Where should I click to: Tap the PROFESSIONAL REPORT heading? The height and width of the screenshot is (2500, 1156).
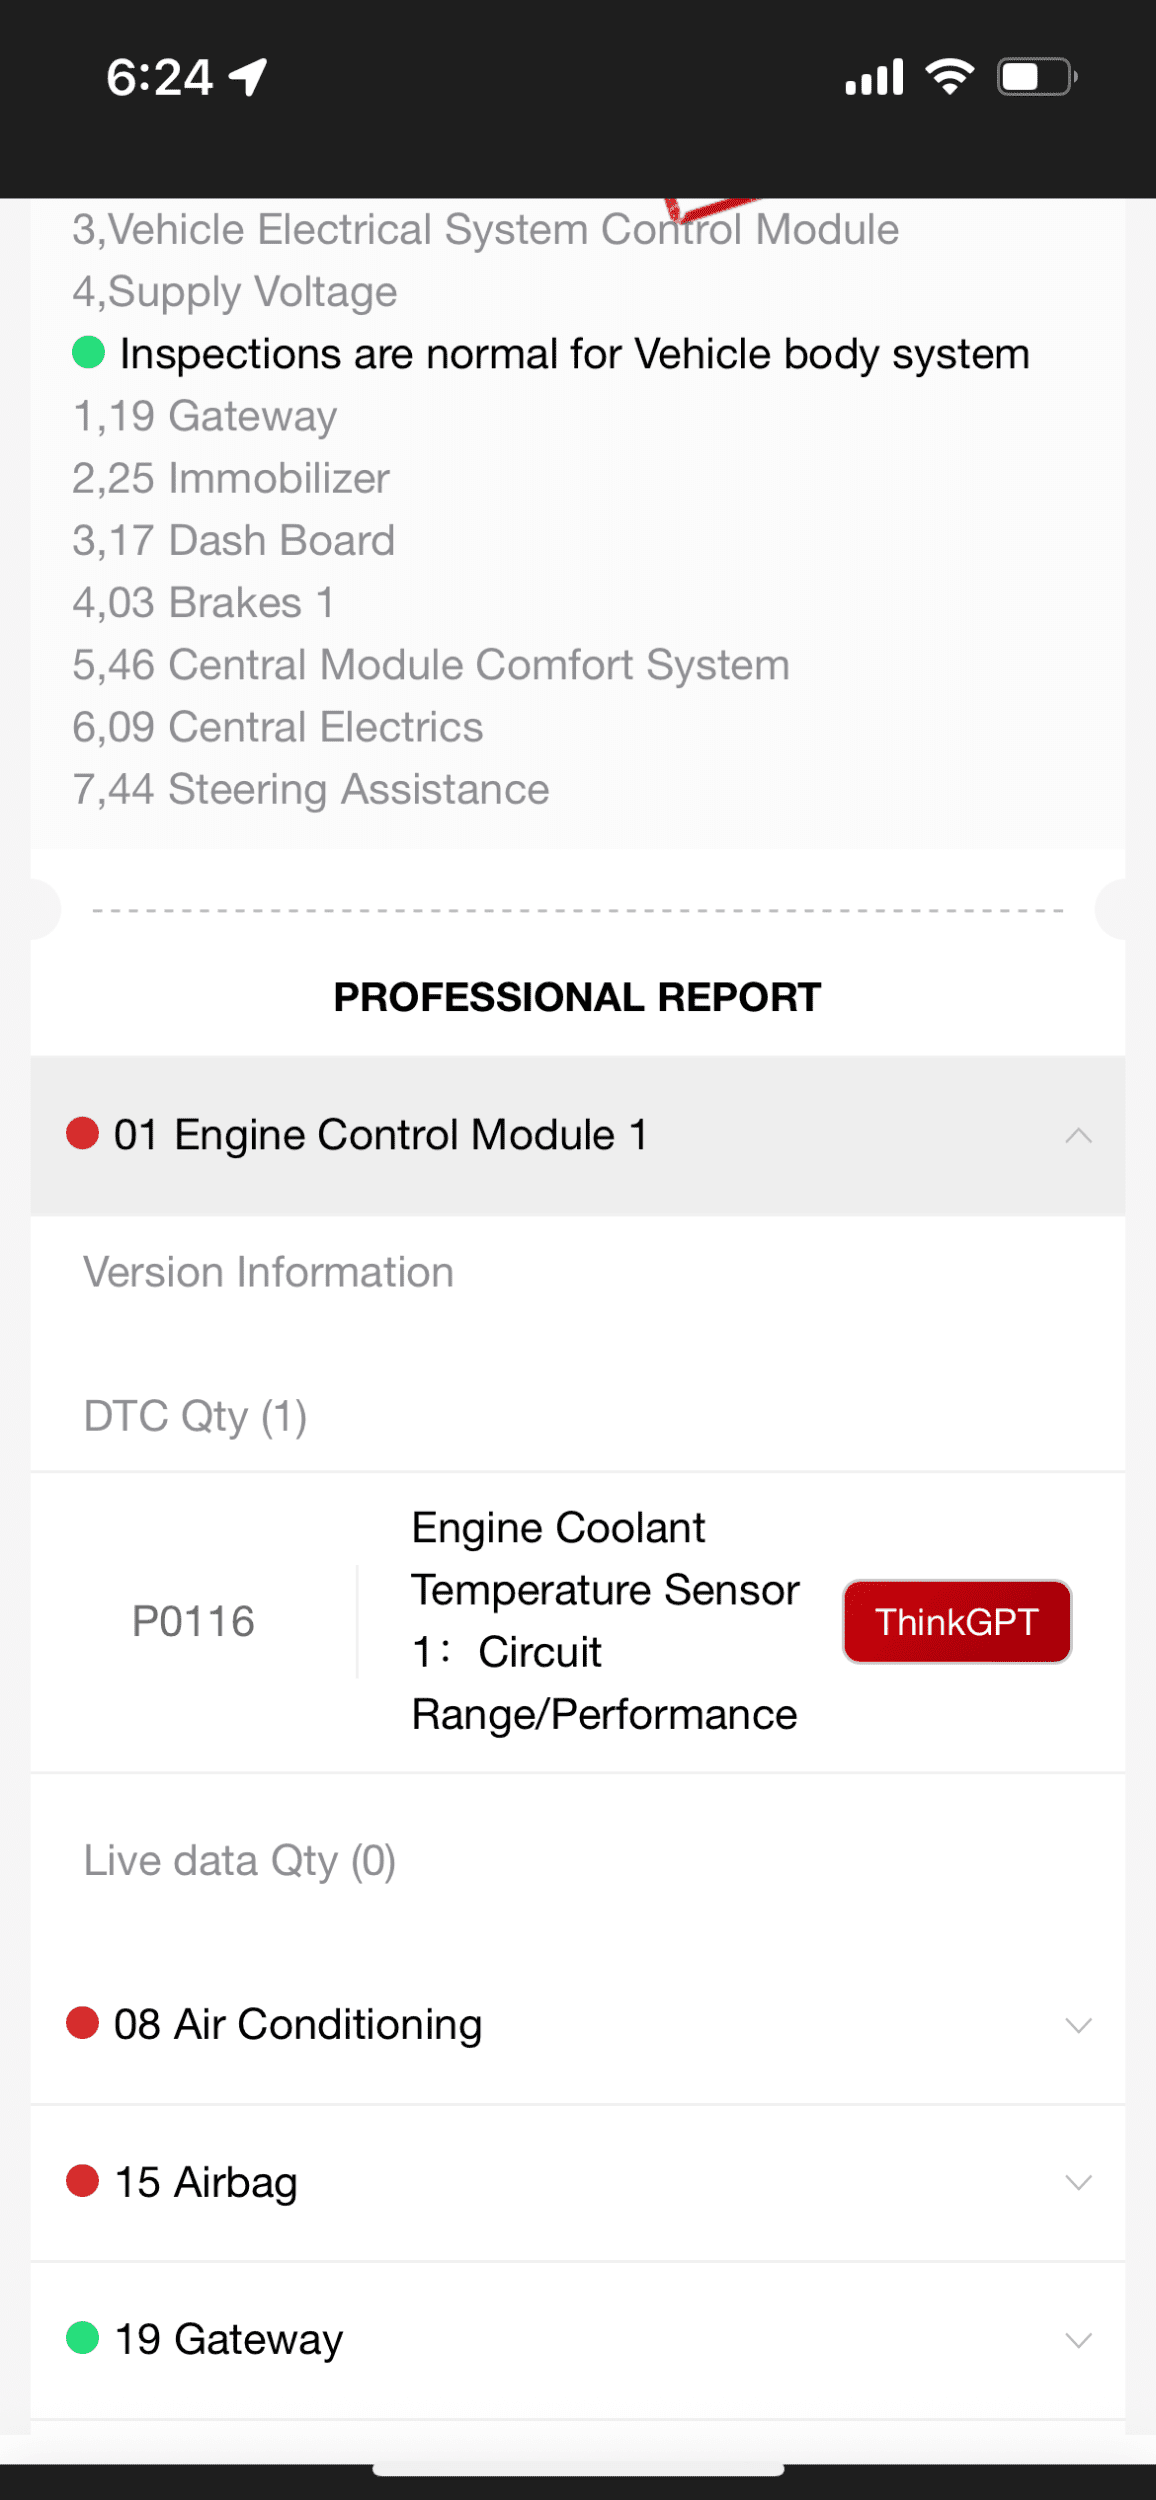click(x=577, y=997)
